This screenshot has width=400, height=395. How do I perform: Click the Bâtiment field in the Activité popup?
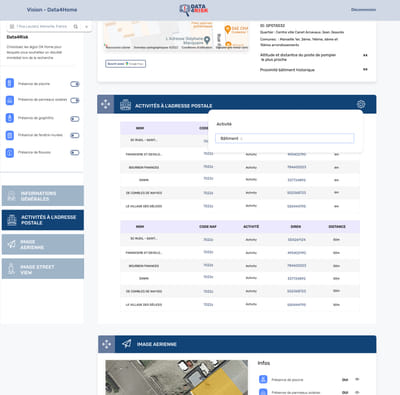(284, 138)
